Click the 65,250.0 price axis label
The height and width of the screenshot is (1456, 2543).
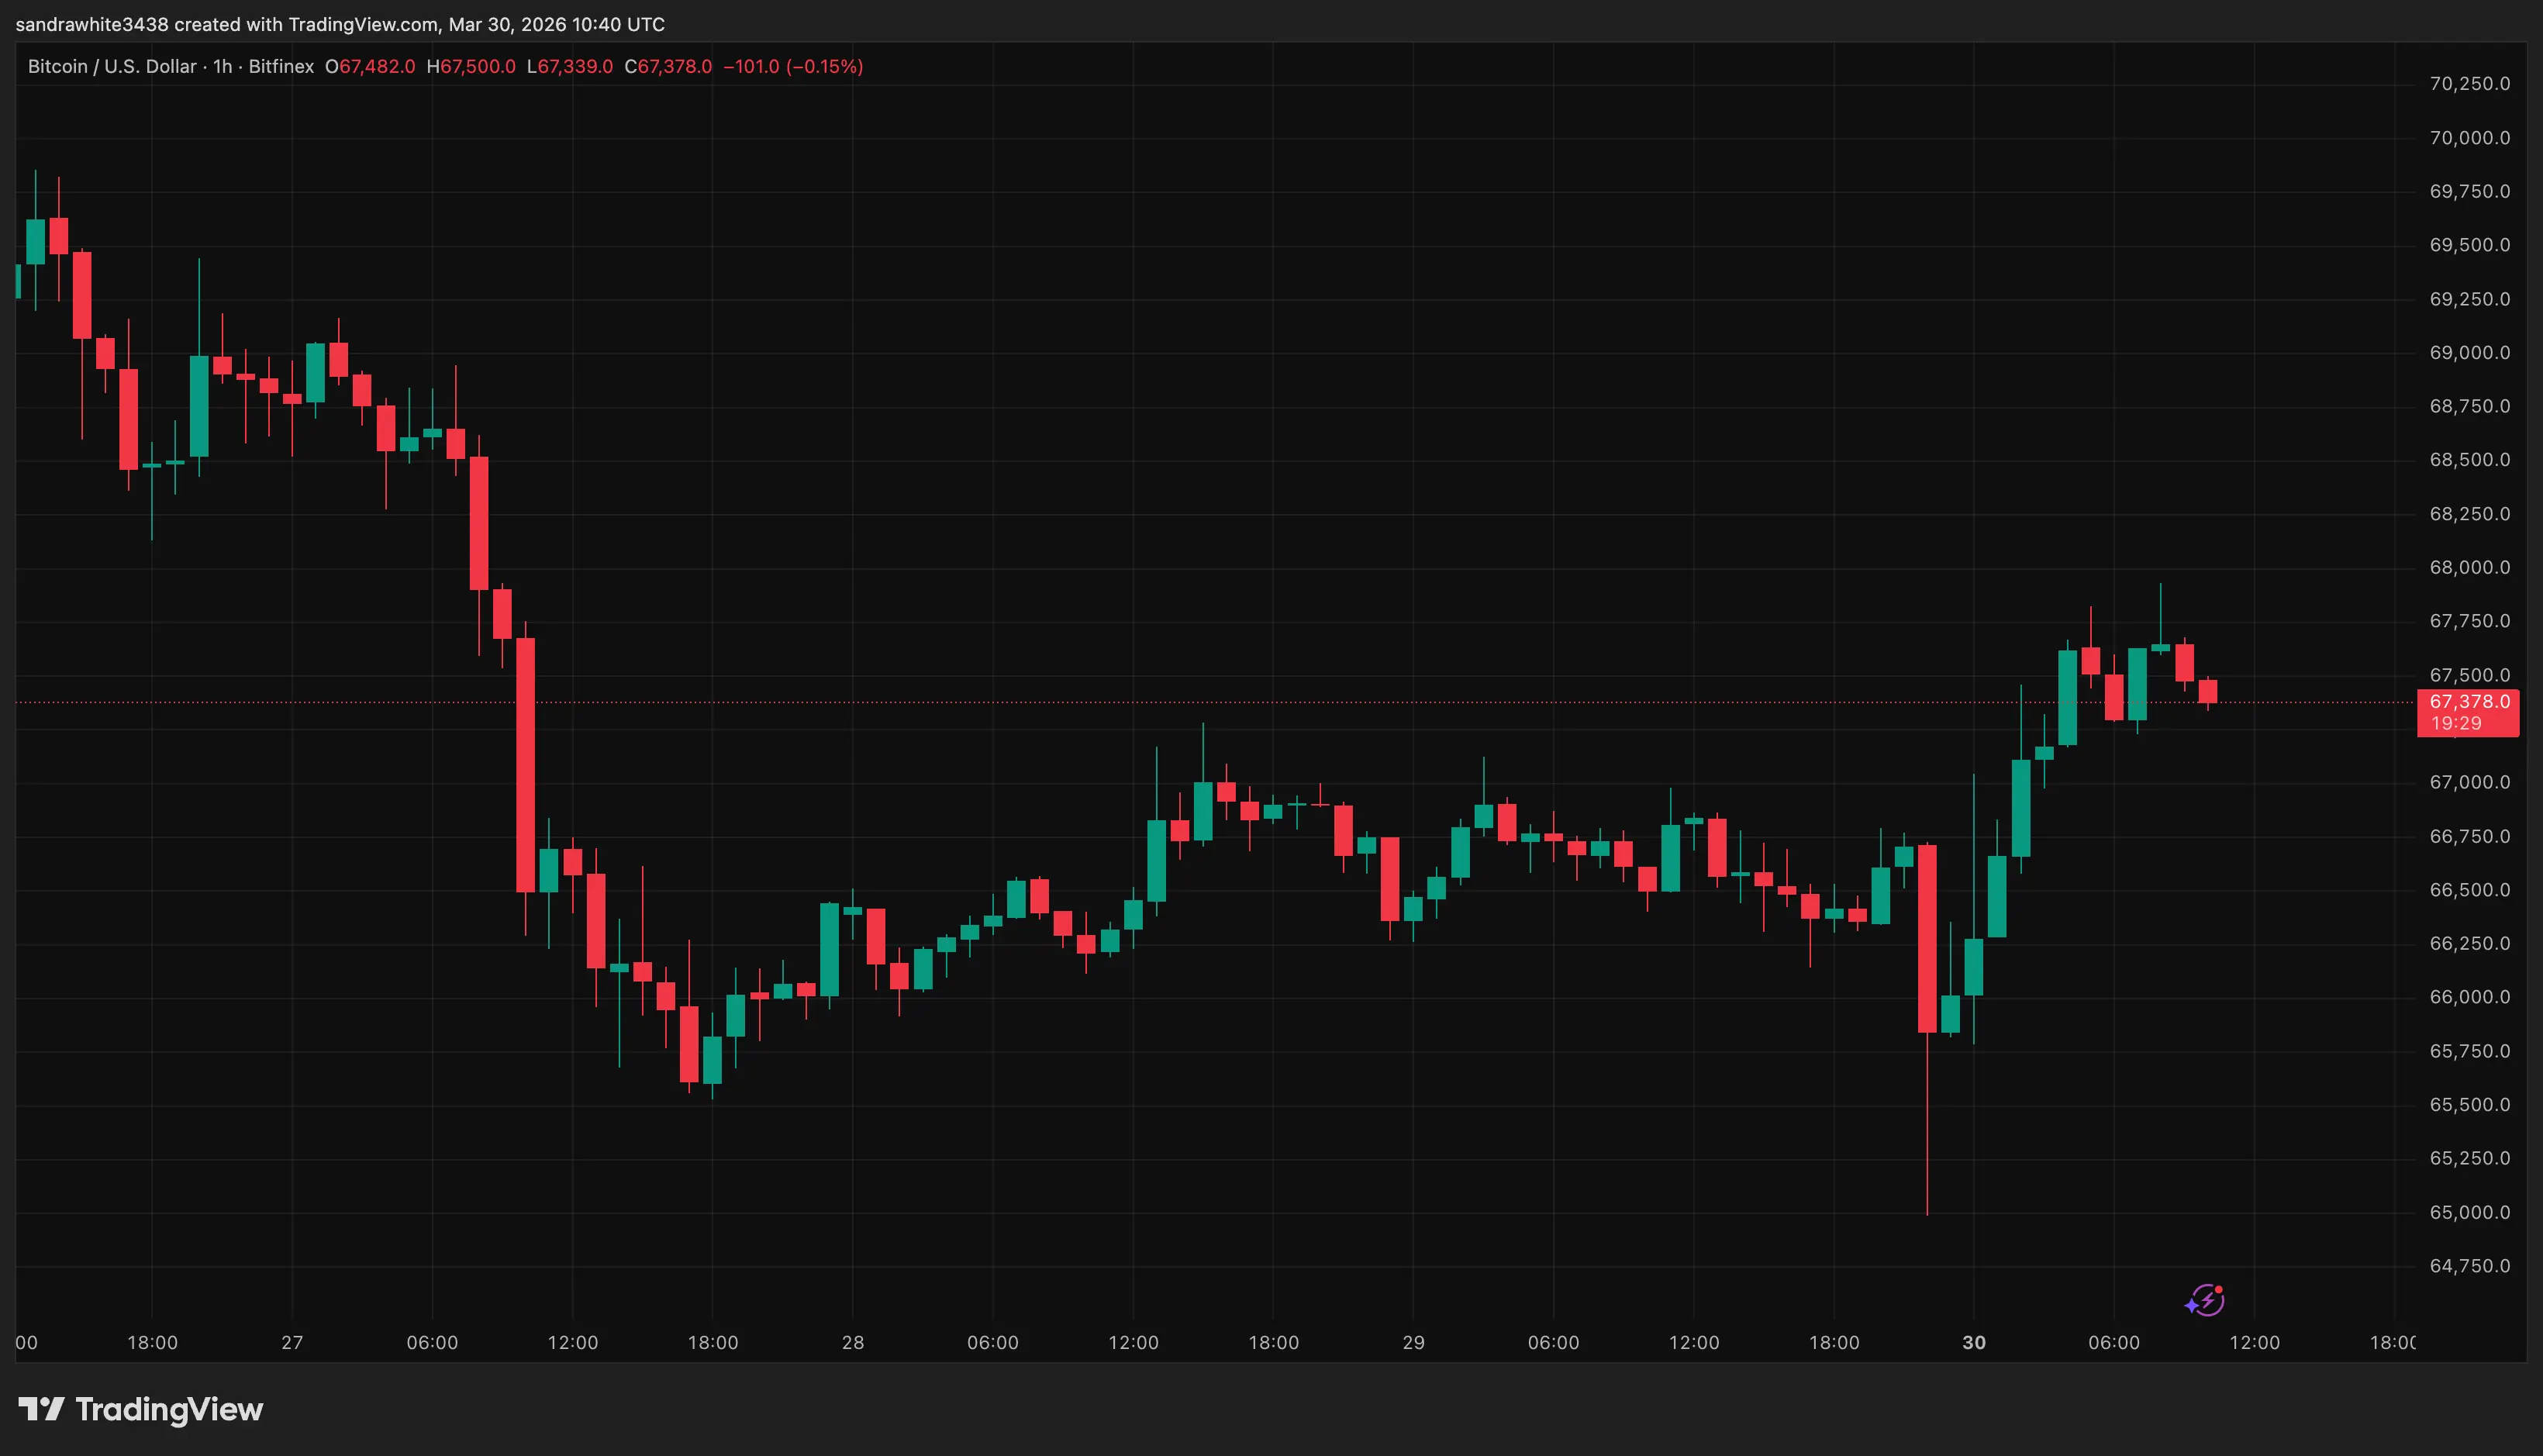pyautogui.click(x=2469, y=1158)
